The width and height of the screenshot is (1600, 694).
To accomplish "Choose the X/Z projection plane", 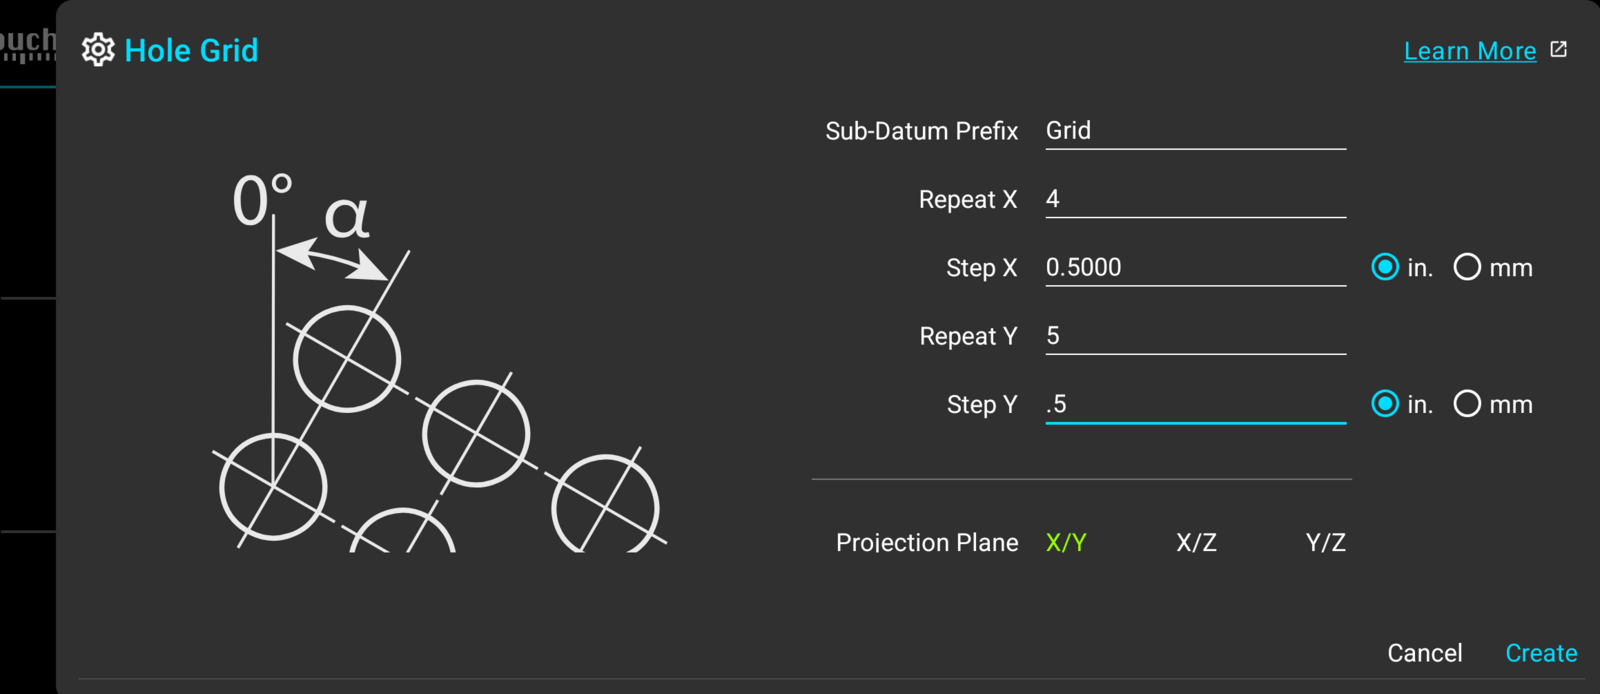I will pos(1196,542).
